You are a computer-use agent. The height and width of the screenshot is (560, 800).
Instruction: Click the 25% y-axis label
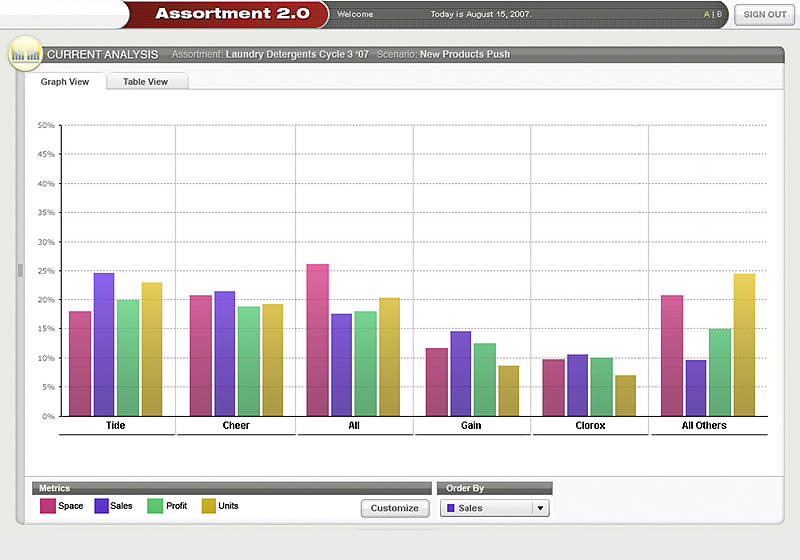click(46, 271)
